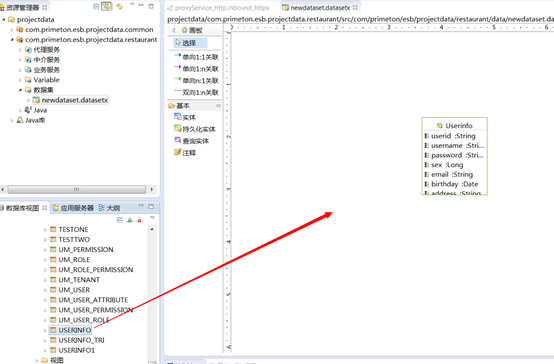Select the Userinfo entity on the canvas

pos(454,156)
